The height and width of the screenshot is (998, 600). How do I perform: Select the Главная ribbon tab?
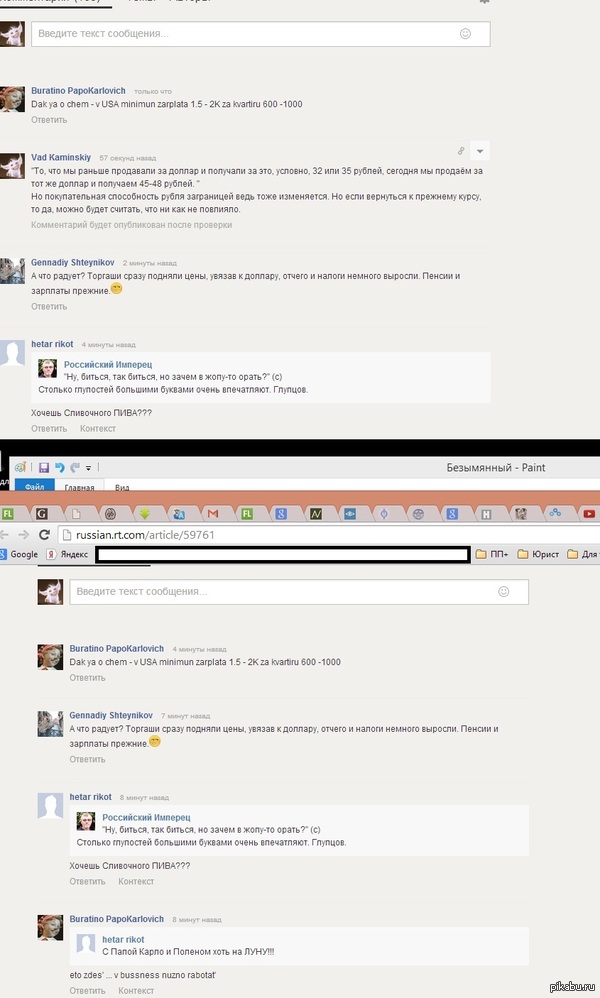point(79,488)
